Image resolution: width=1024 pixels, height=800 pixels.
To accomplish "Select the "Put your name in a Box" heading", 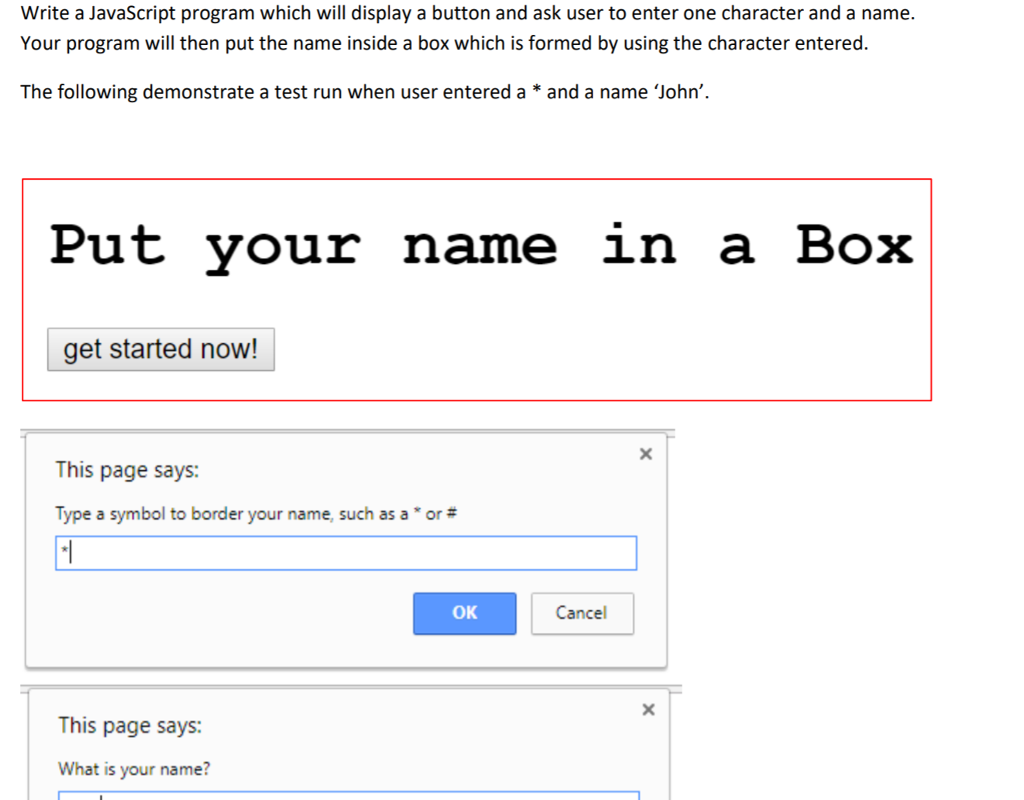I will [482, 244].
